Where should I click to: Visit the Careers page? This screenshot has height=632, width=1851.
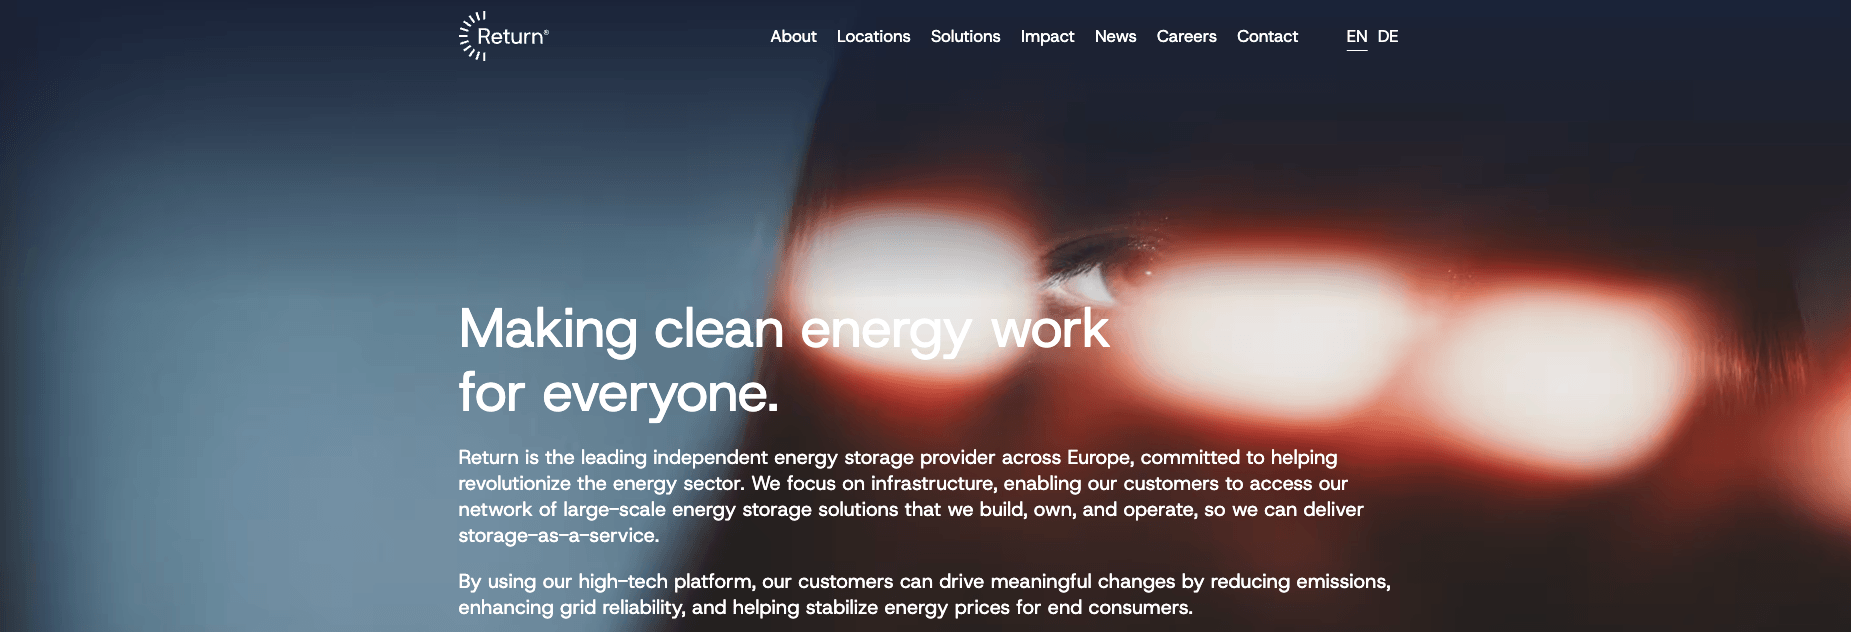[1186, 36]
